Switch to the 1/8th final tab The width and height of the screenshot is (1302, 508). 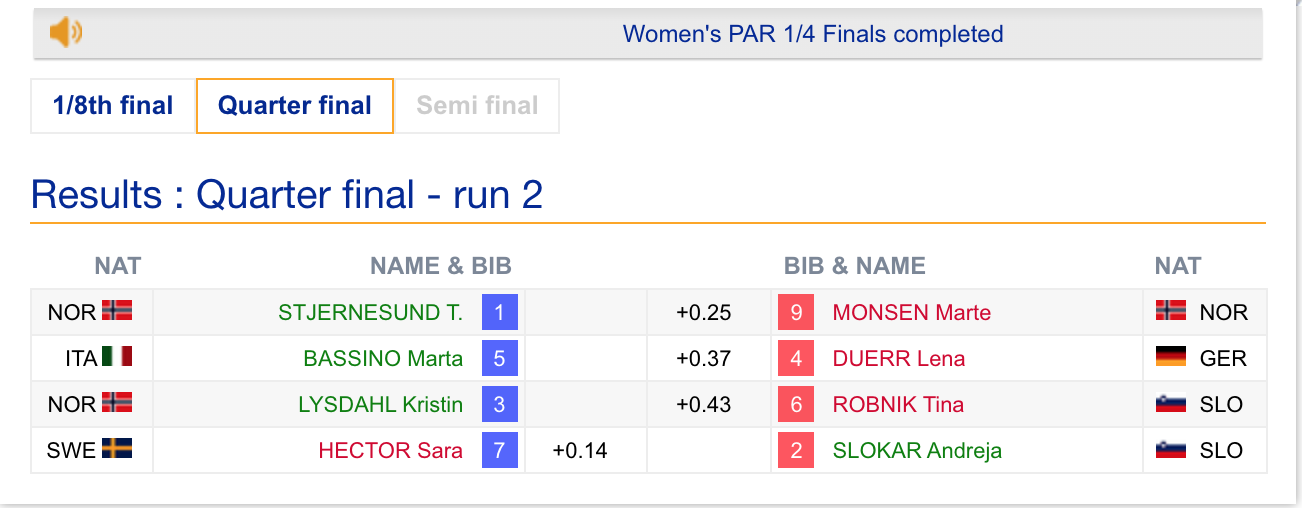pyautogui.click(x=113, y=106)
